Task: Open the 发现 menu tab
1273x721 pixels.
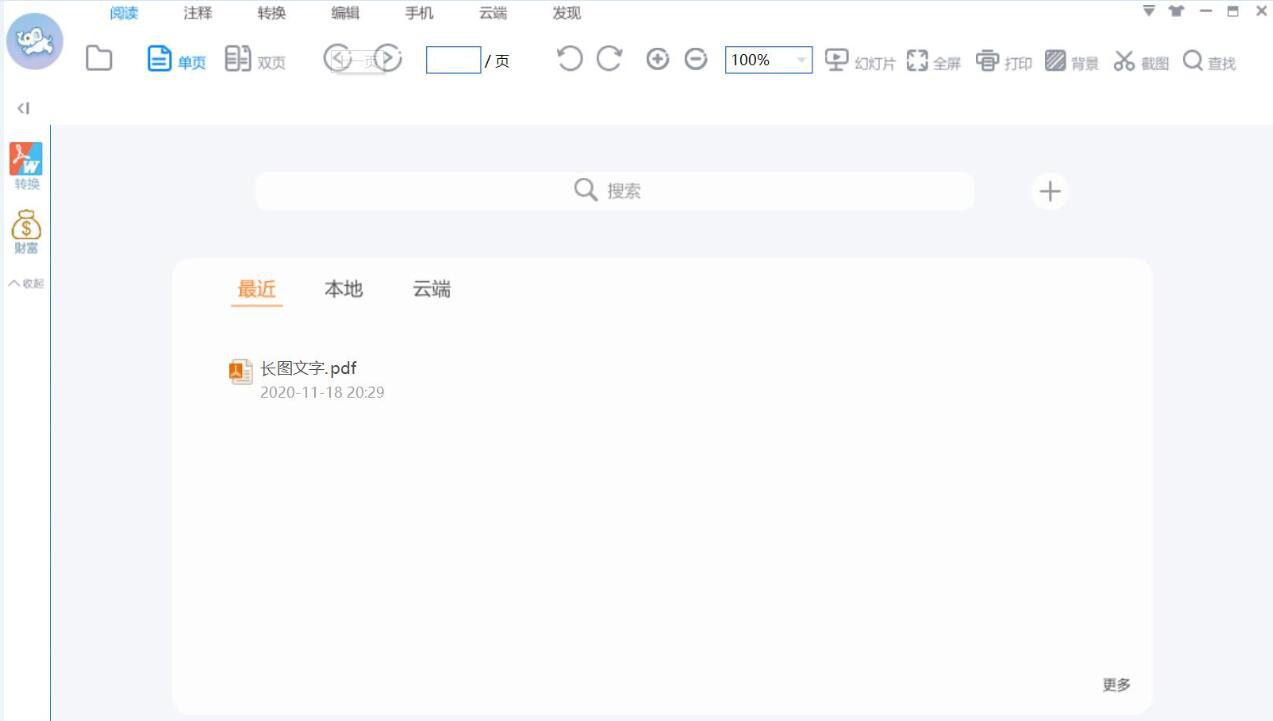Action: (567, 13)
